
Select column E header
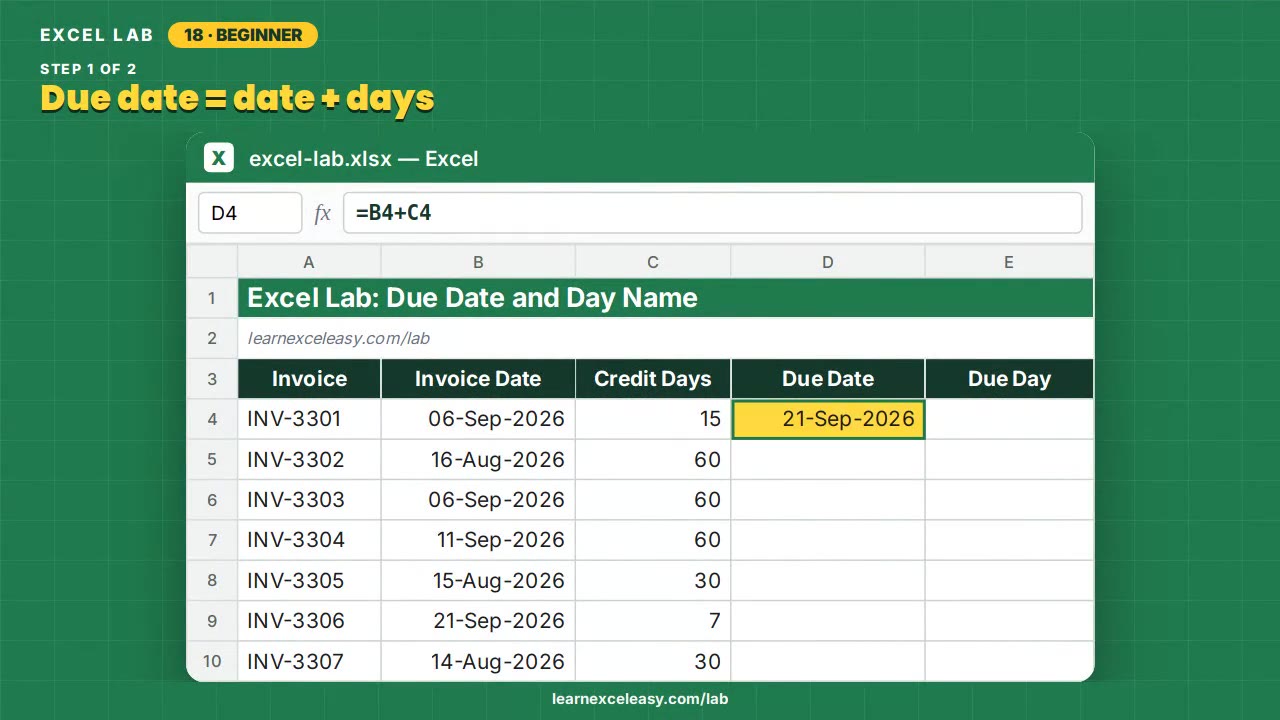point(1009,262)
